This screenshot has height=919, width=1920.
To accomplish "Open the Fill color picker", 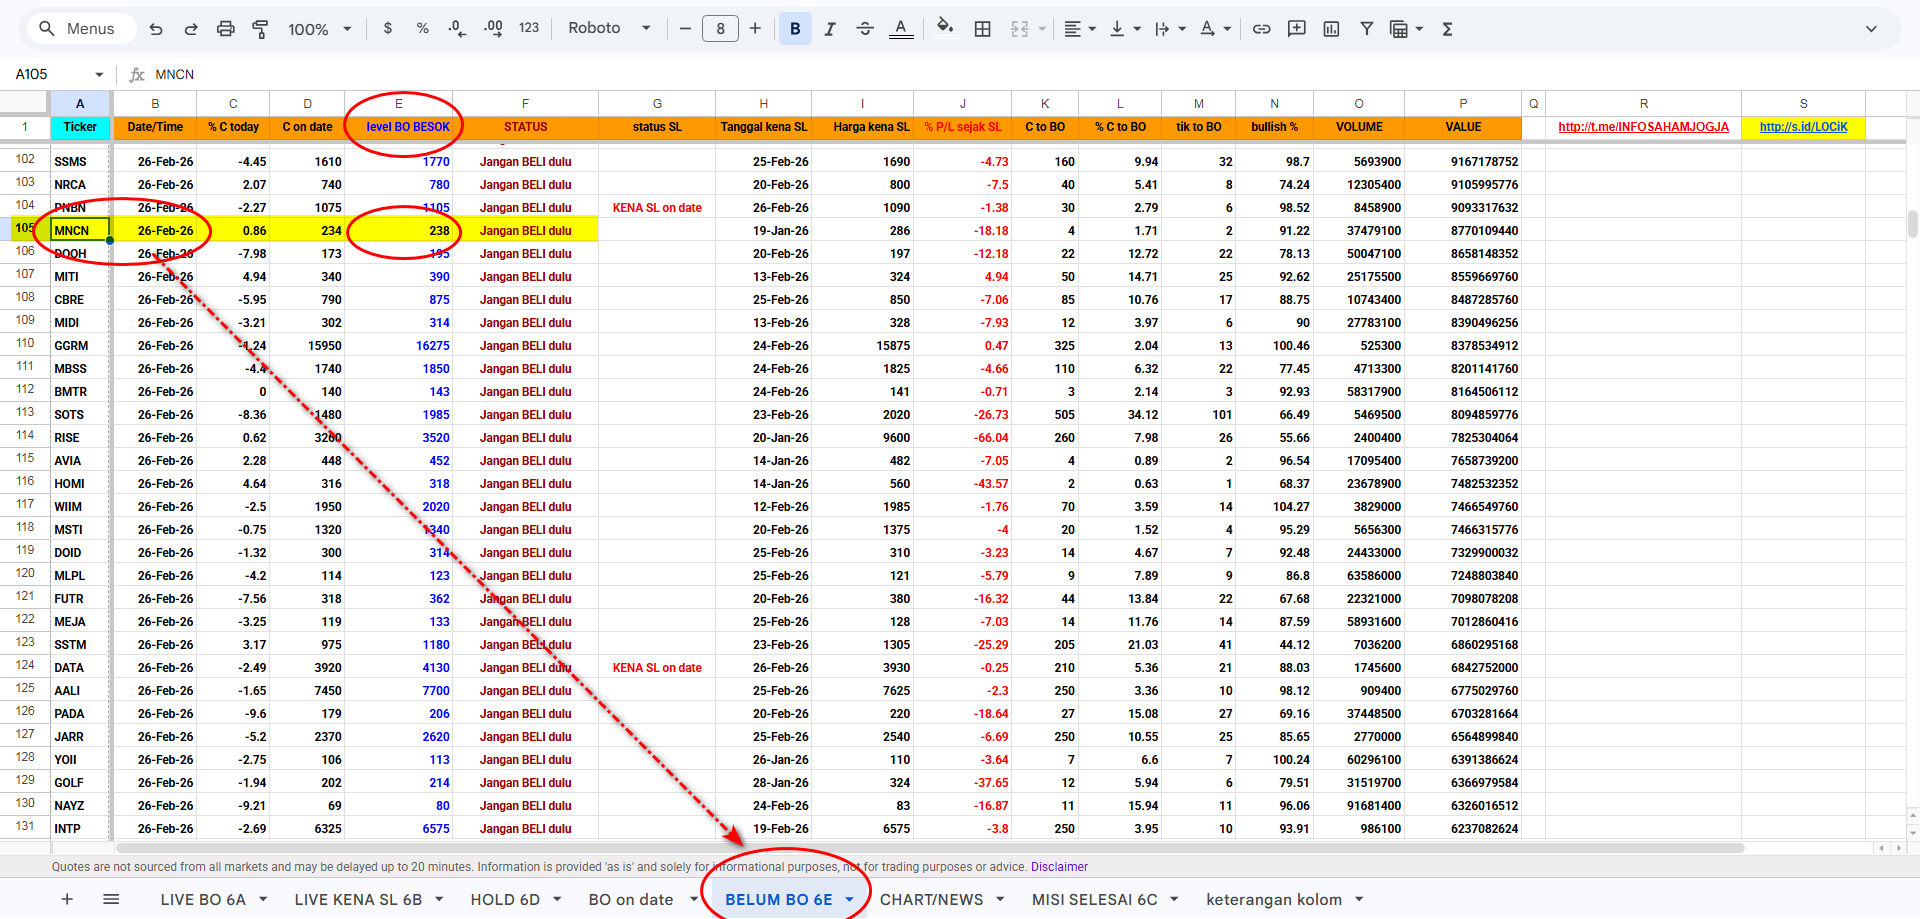I will [x=944, y=29].
